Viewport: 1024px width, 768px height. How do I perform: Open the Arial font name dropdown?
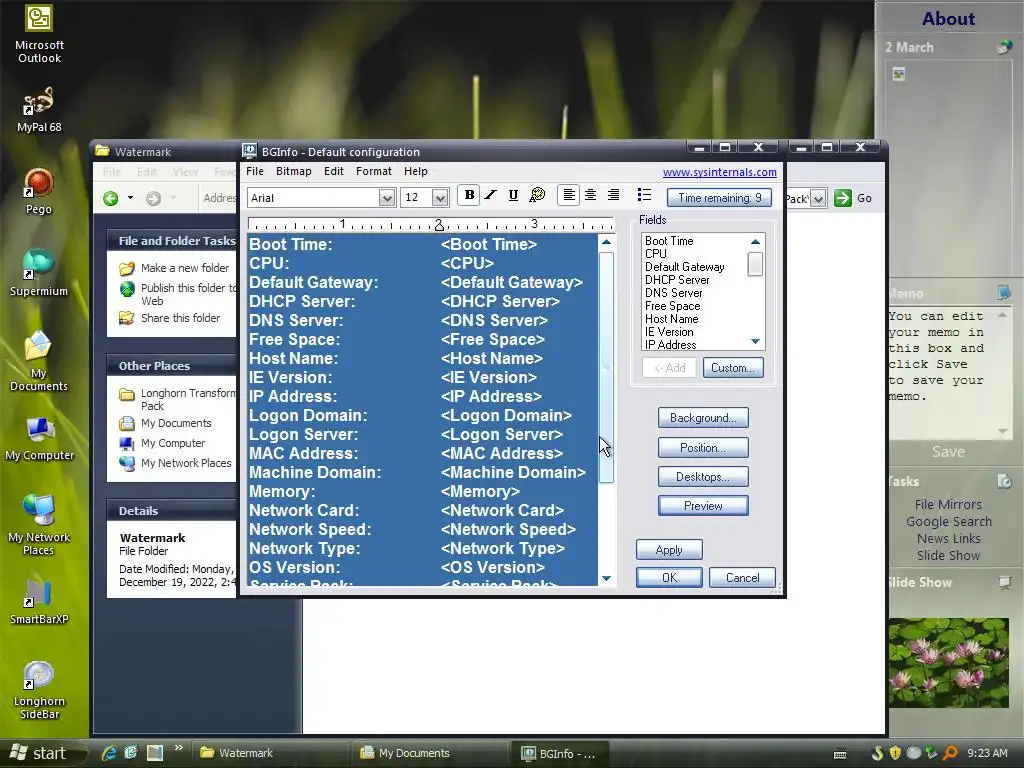pyautogui.click(x=387, y=198)
